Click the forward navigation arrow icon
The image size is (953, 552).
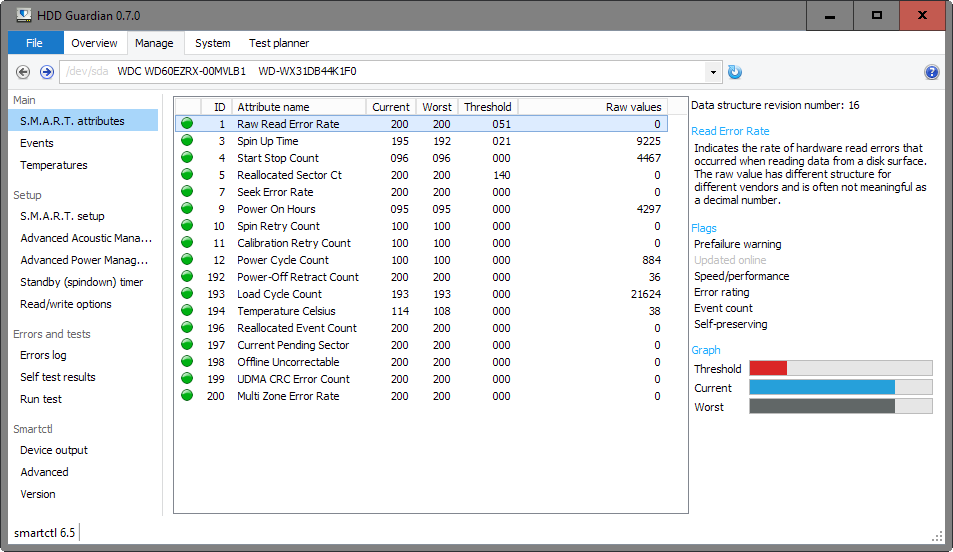click(46, 72)
